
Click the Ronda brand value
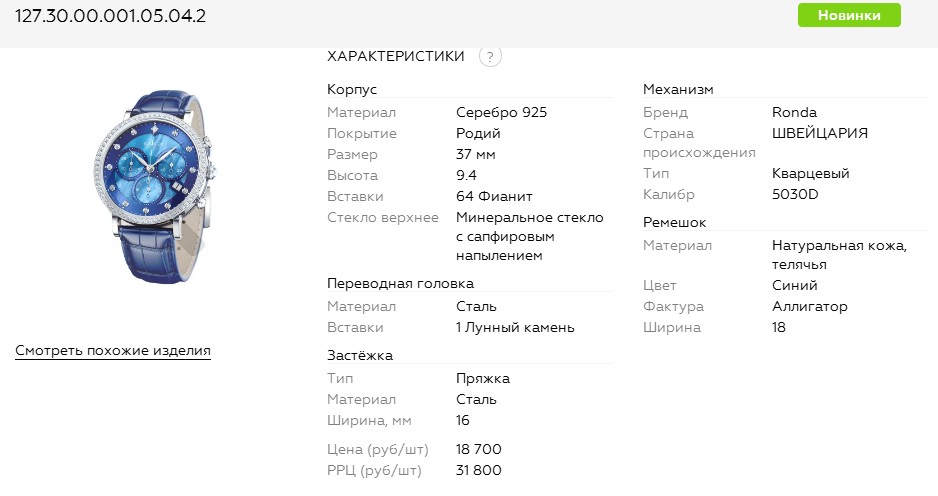[794, 112]
